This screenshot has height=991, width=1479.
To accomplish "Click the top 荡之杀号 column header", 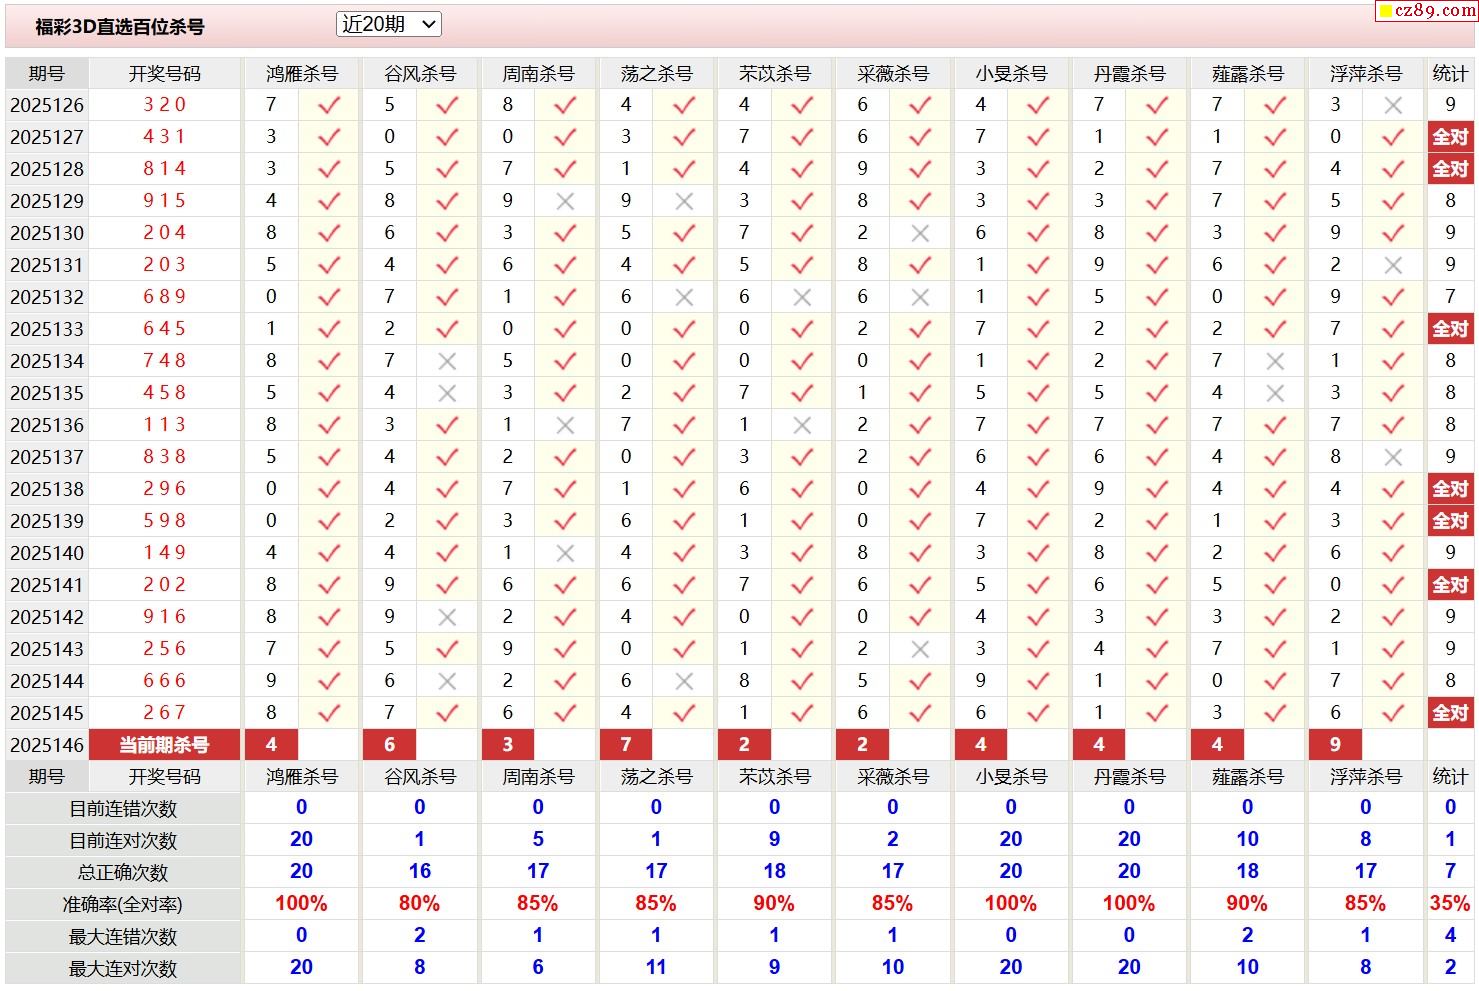I will click(x=656, y=74).
